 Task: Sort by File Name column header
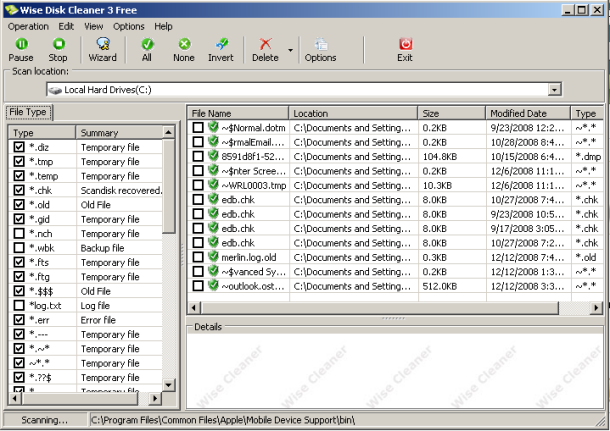[x=238, y=113]
